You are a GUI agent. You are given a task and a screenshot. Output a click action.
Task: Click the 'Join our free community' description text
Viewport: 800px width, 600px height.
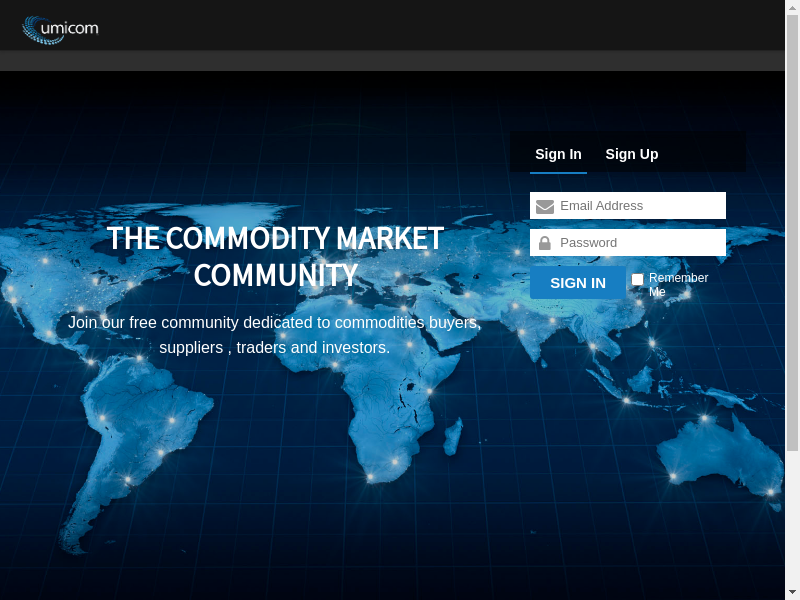[274, 335]
